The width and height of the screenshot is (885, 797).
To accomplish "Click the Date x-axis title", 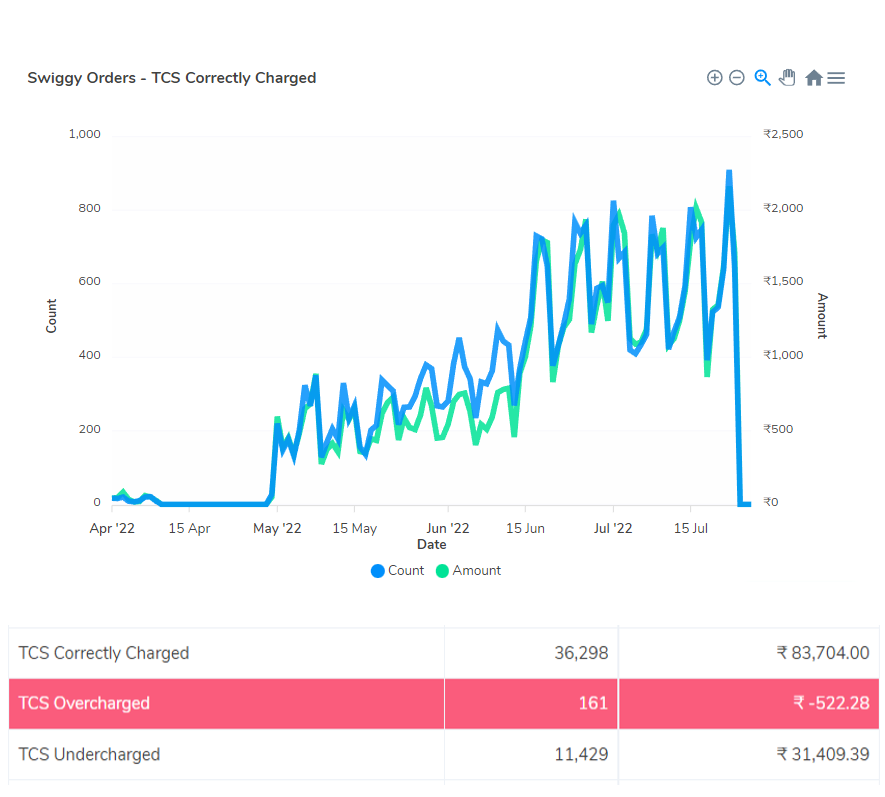I will click(x=432, y=545).
